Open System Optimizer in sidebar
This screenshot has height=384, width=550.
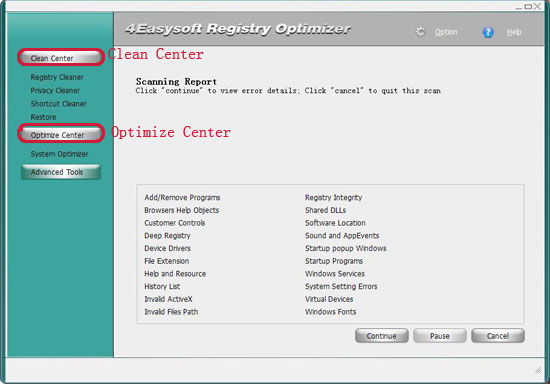point(59,154)
